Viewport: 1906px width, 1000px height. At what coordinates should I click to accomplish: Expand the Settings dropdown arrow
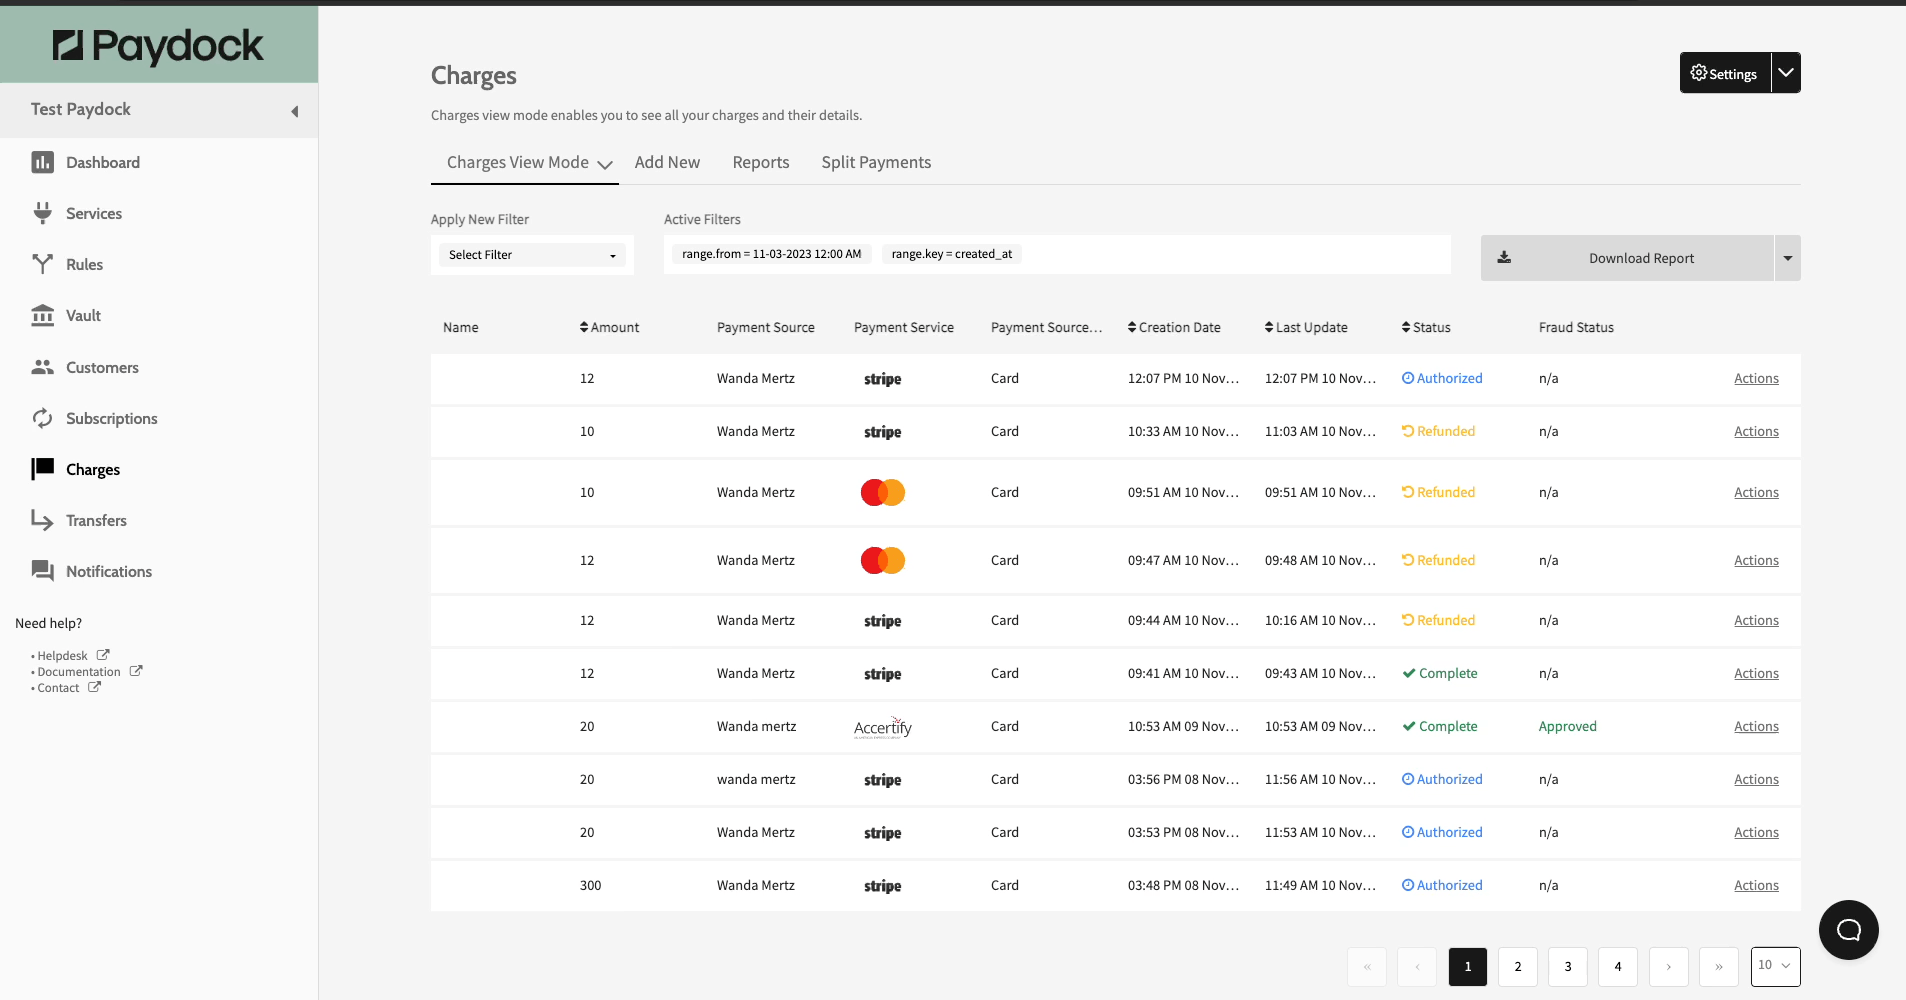[x=1786, y=73]
